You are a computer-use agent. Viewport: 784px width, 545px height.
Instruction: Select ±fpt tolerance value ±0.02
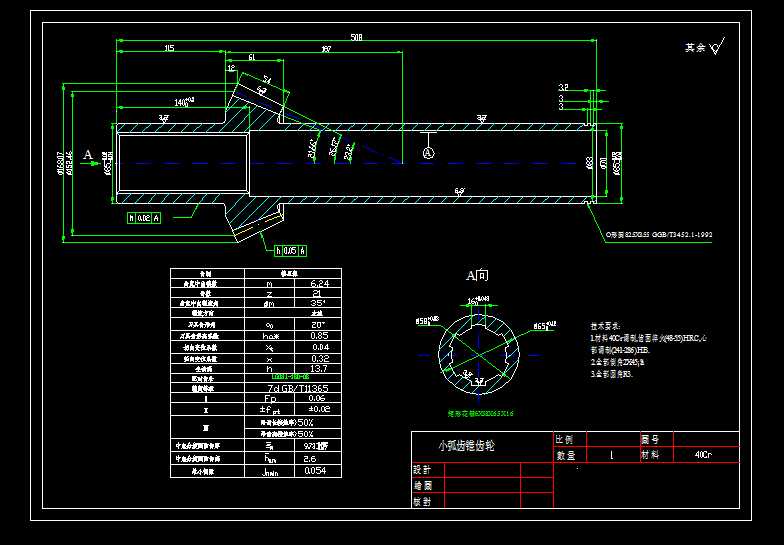click(319, 408)
